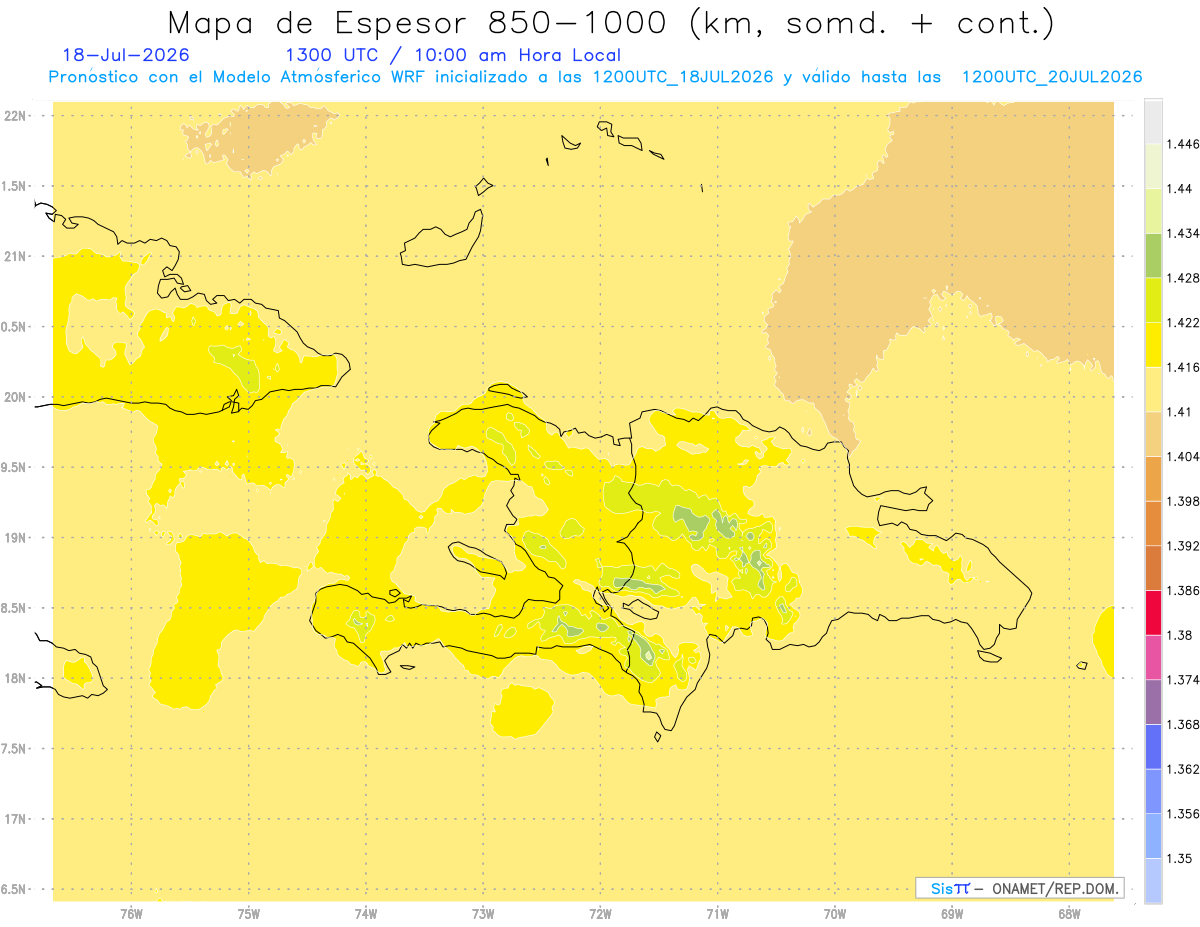Click the legend value '1.35'

pos(1180,858)
